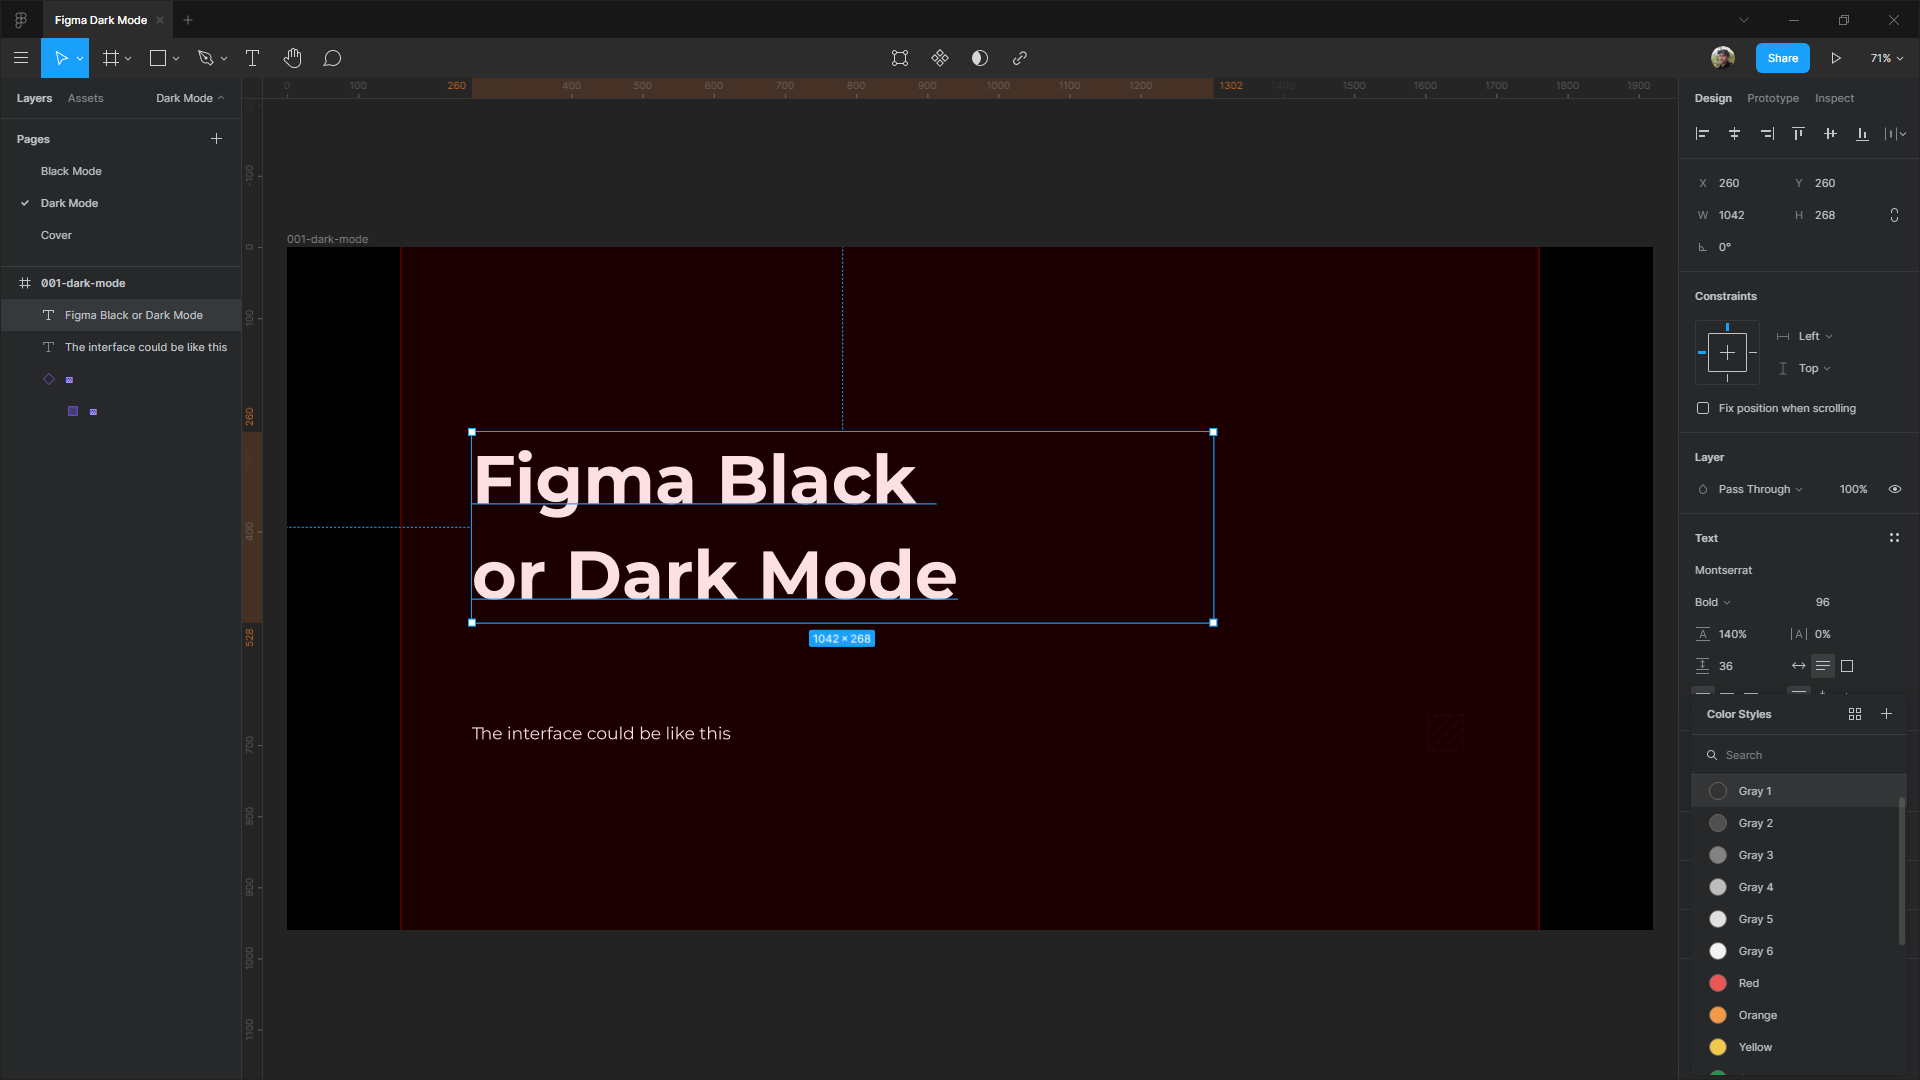
Task: Select the Move tool arrow
Action: (60, 58)
